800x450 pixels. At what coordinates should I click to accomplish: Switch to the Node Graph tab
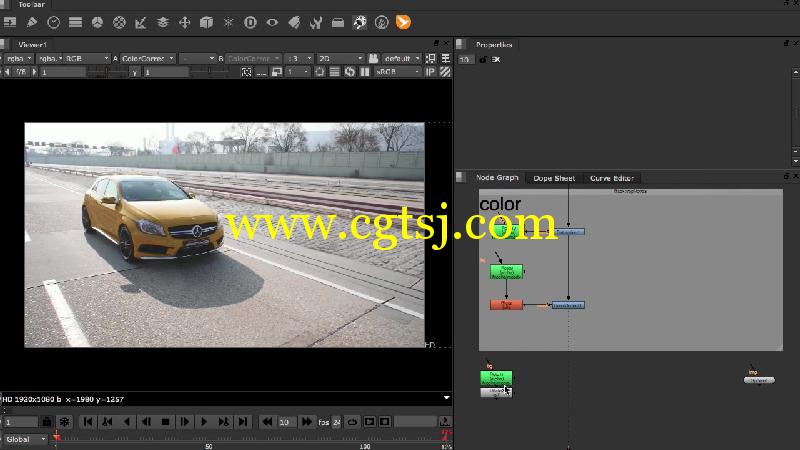click(497, 178)
